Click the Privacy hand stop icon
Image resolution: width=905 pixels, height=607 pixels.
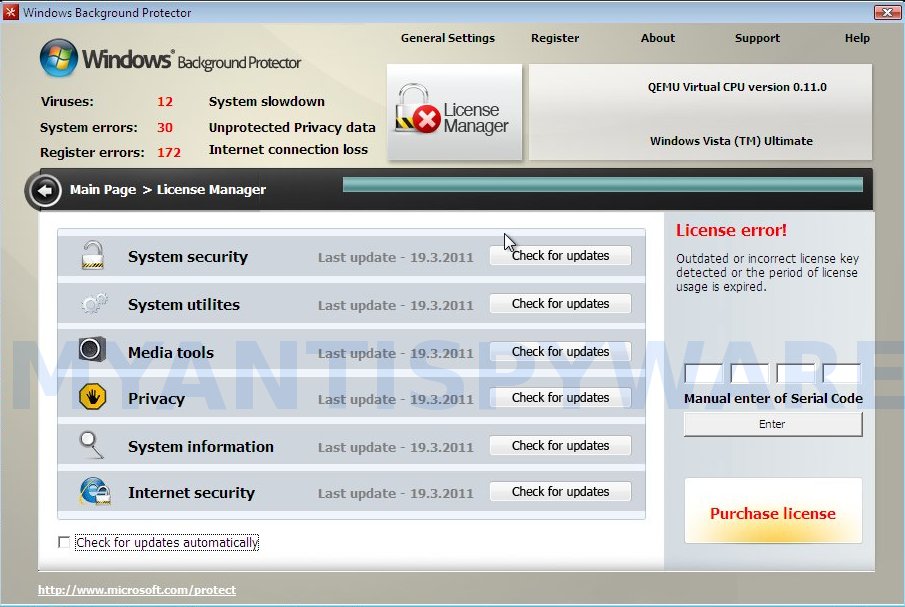click(92, 396)
